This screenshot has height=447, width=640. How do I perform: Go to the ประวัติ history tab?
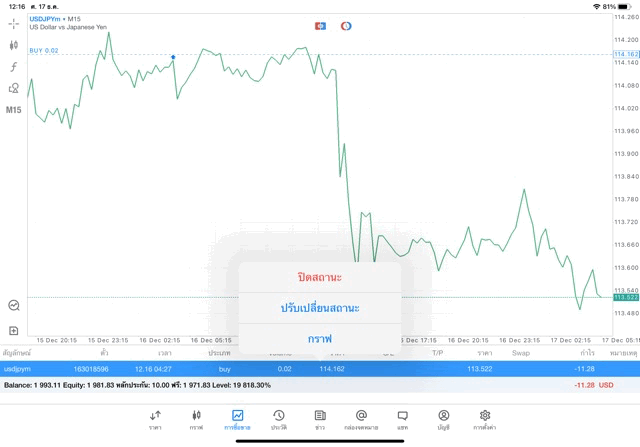pos(278,419)
